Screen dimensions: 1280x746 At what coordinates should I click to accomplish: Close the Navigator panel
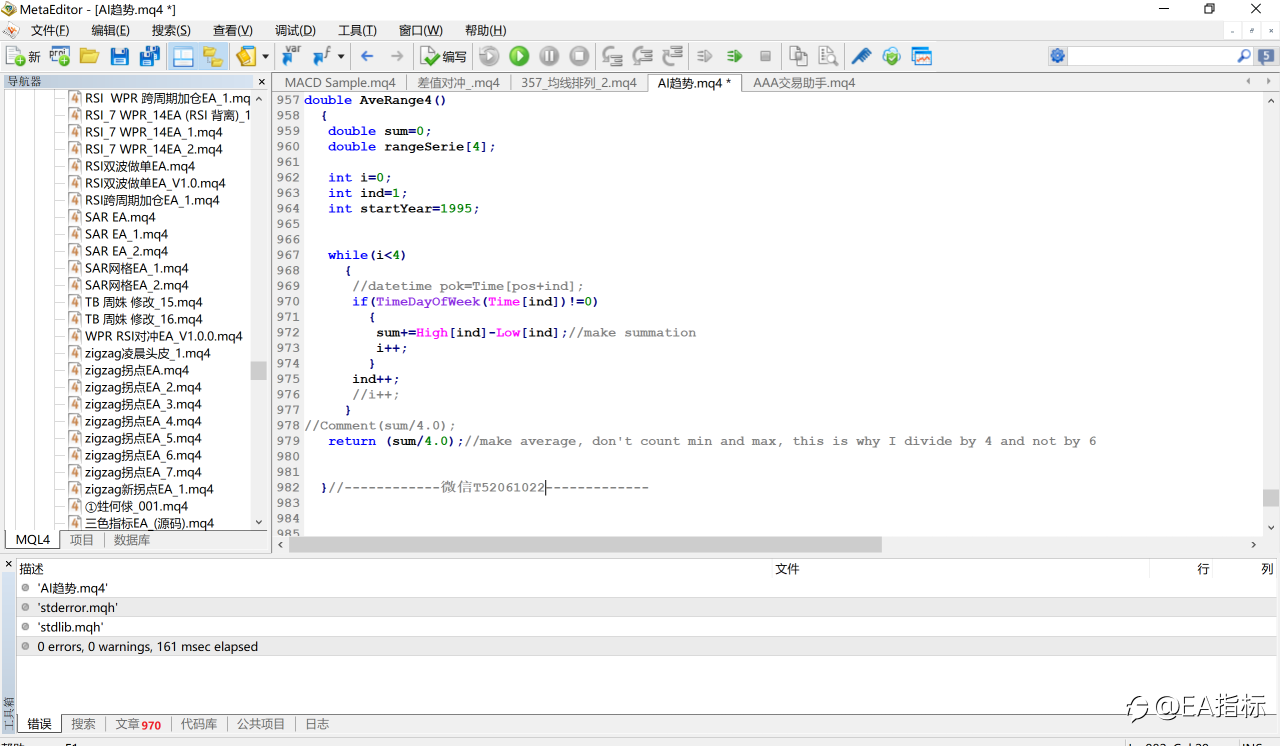coord(262,82)
